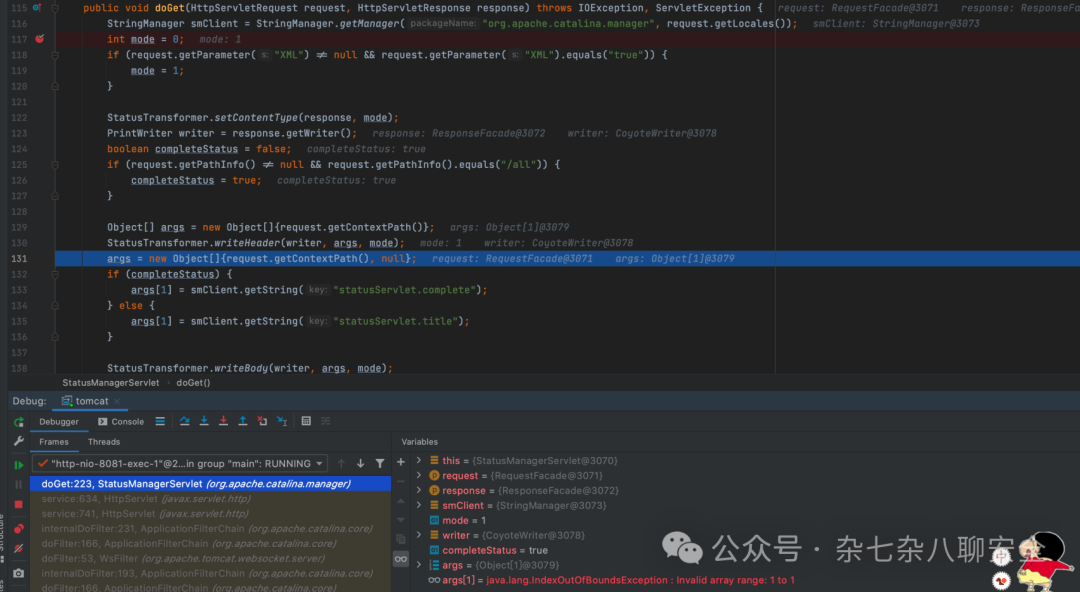Move watch up in Variables panel

click(x=401, y=501)
